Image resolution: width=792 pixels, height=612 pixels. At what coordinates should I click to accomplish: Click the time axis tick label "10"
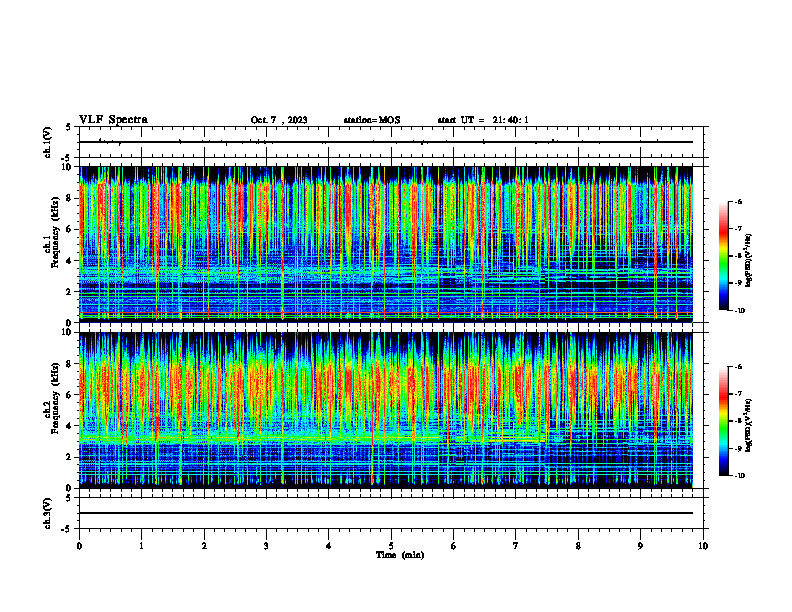click(x=703, y=546)
